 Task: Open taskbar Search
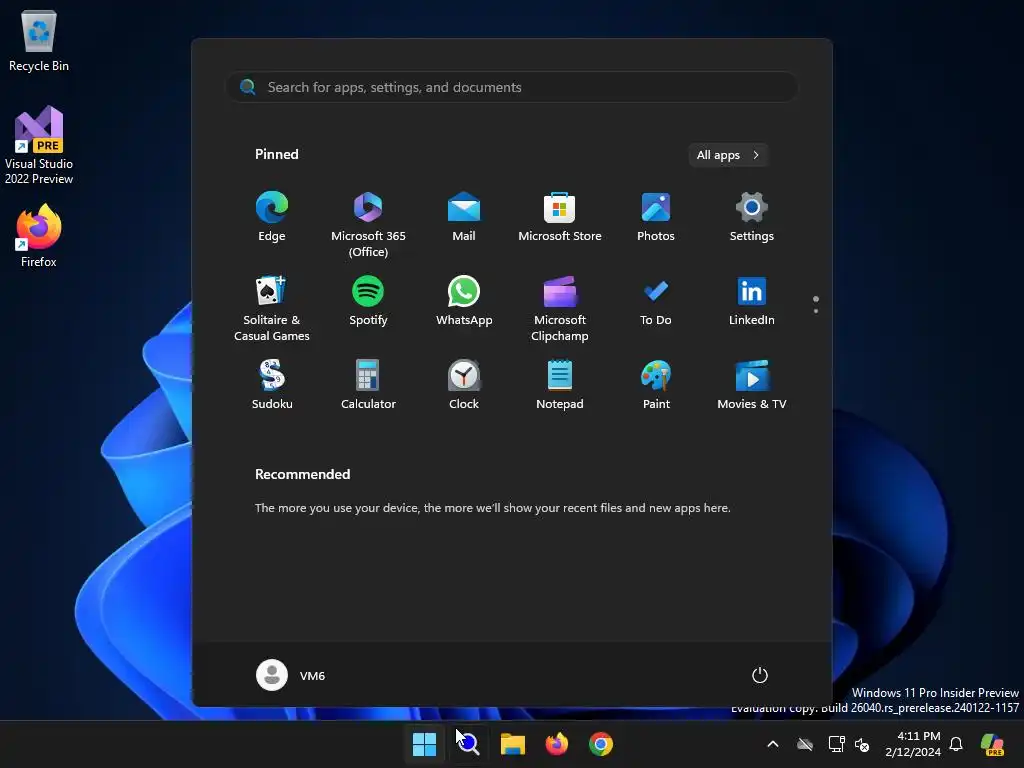click(468, 744)
